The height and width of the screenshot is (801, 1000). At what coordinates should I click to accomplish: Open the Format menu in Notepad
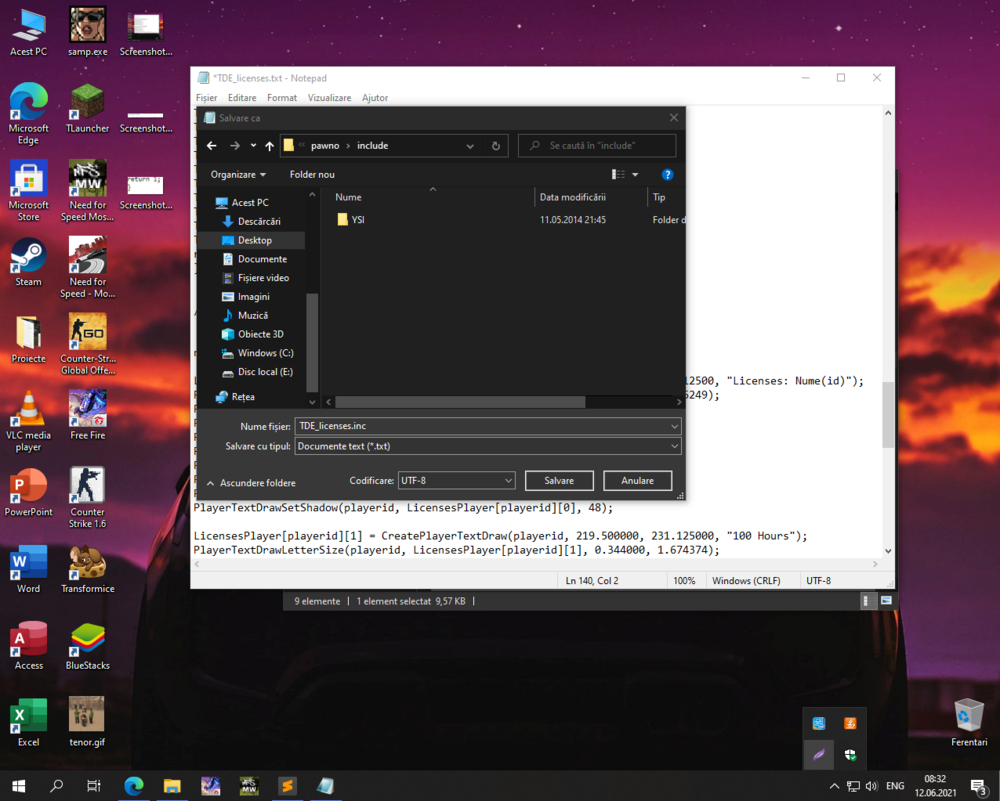[282, 98]
